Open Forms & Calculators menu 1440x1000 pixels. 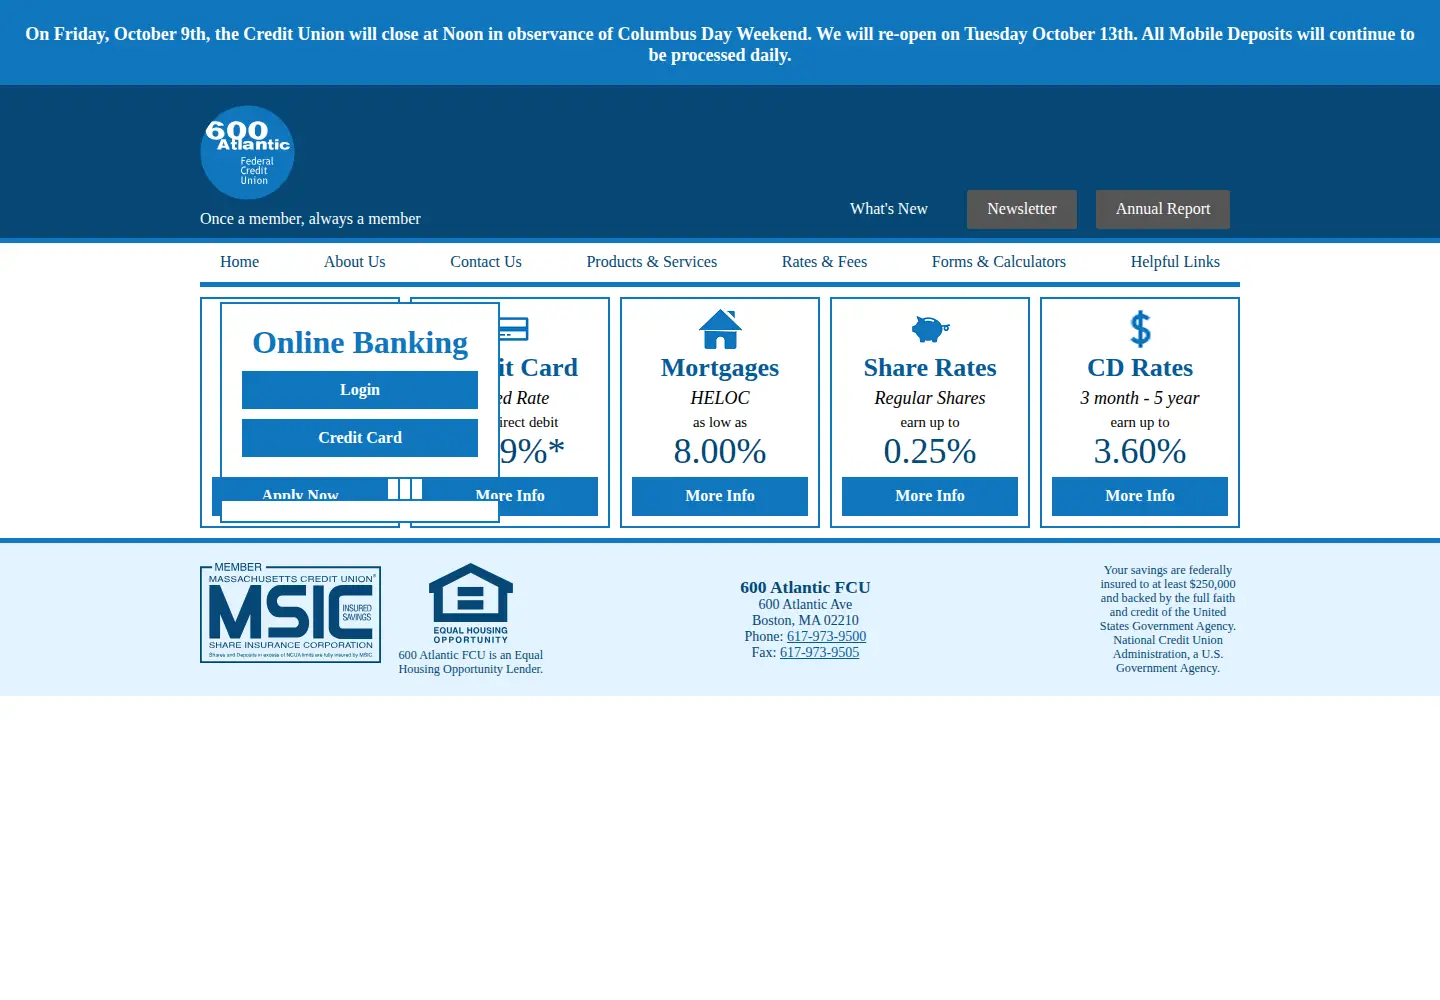click(999, 262)
